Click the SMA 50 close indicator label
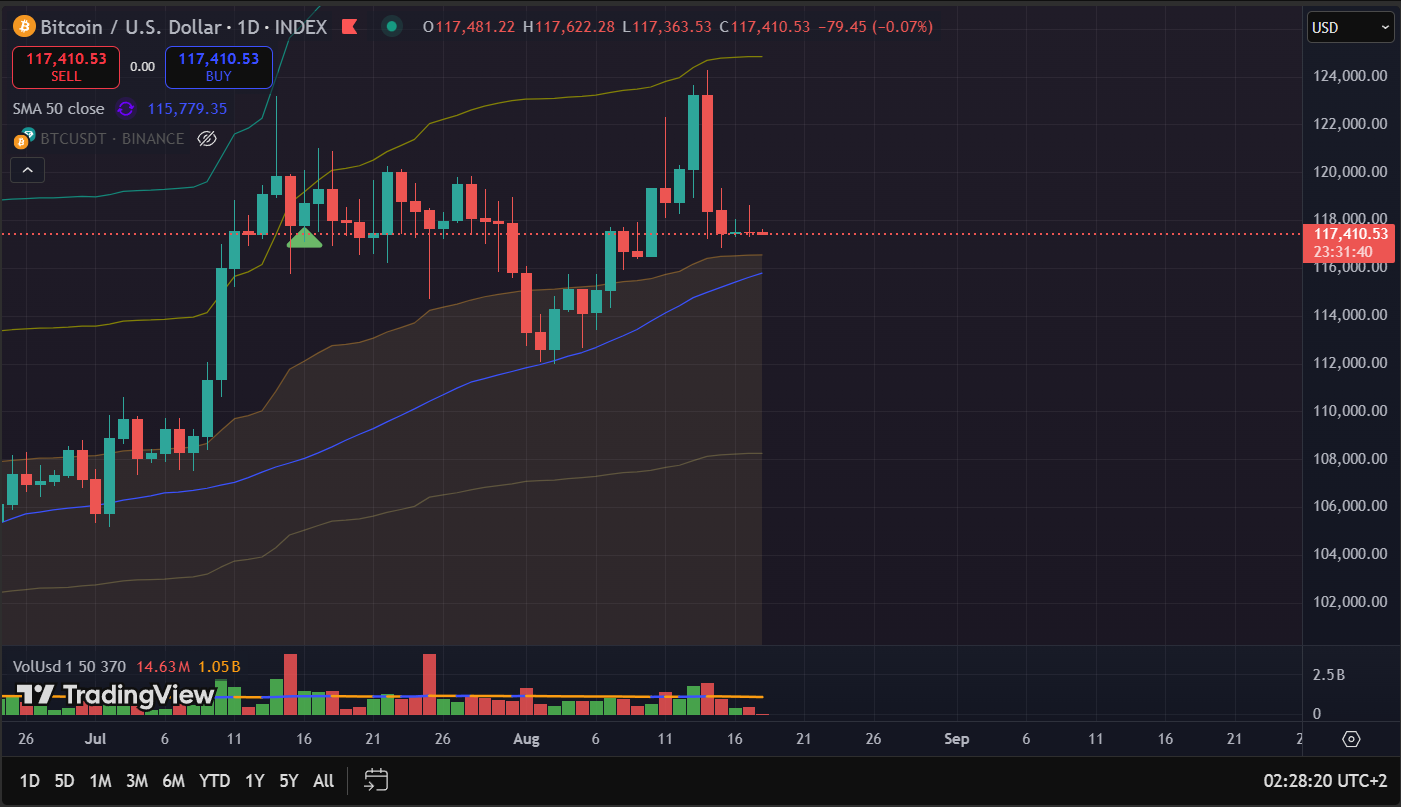The width and height of the screenshot is (1401, 807). 58,109
